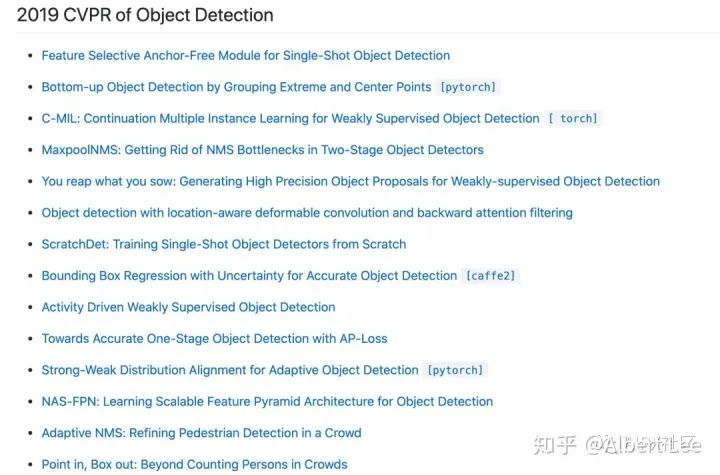The height and width of the screenshot is (475, 720).
Task: Click the [pytorch] tag beside Strong-Weak Distribution Alignment
Action: (455, 370)
